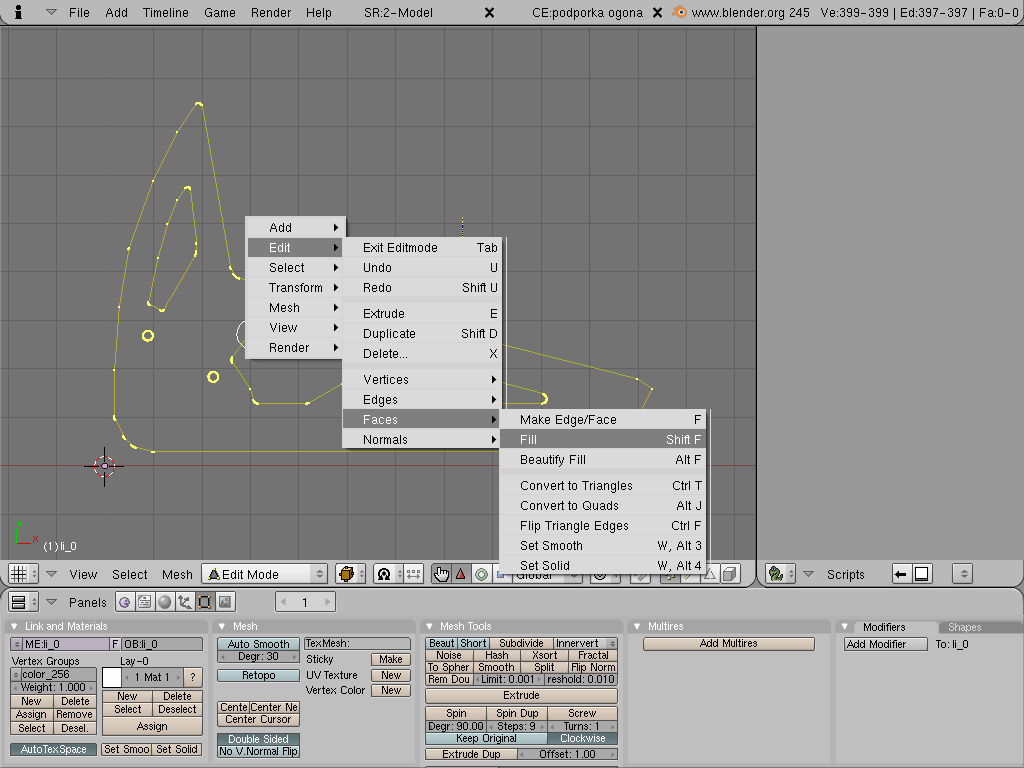This screenshot has height=768, width=1024.
Task: Show the Script context panels icon
Action: pyautogui.click(x=144, y=601)
